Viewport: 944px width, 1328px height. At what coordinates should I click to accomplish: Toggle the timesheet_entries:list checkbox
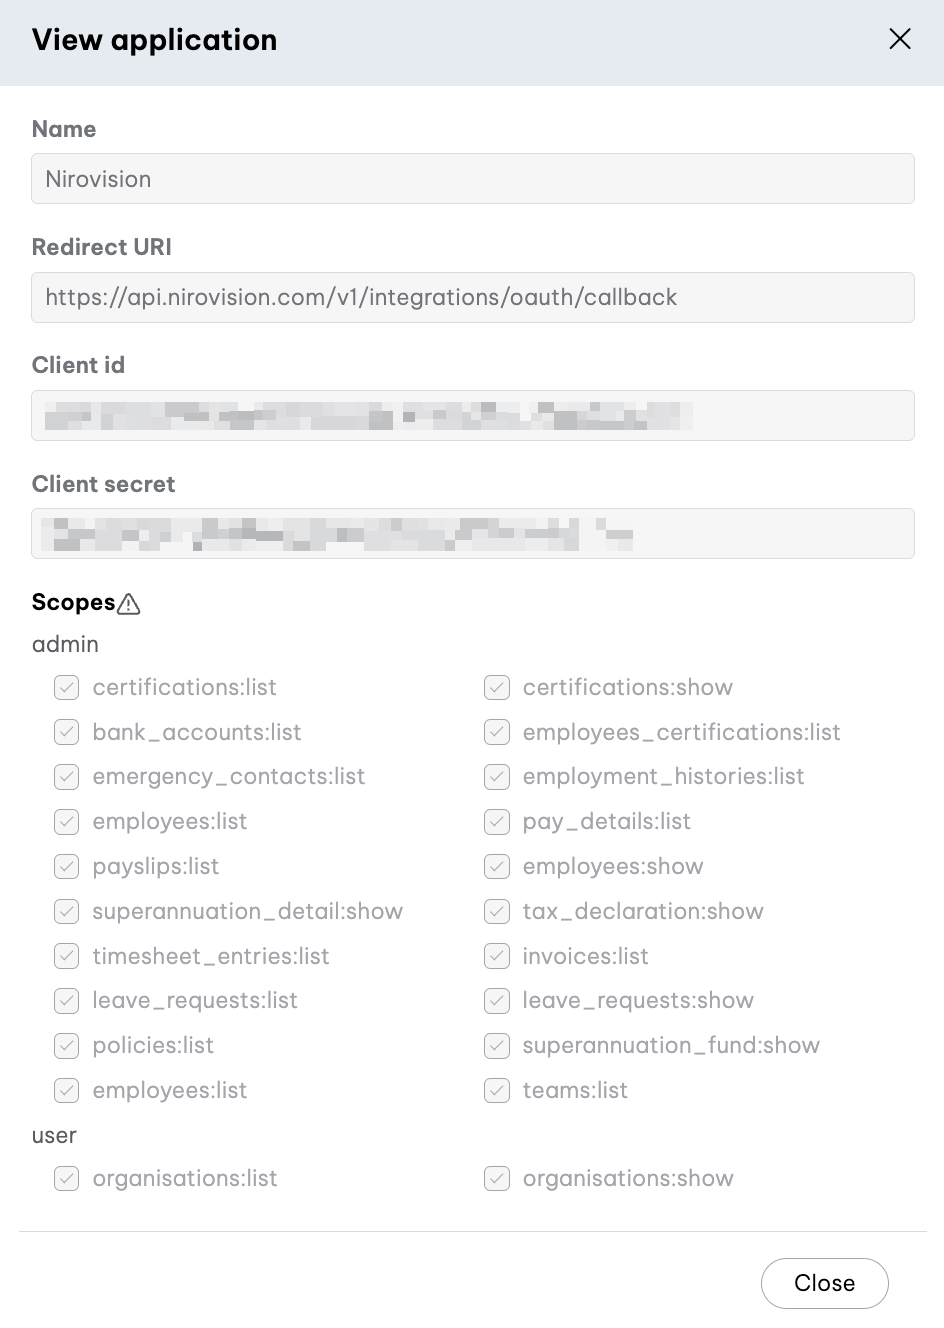(x=67, y=956)
